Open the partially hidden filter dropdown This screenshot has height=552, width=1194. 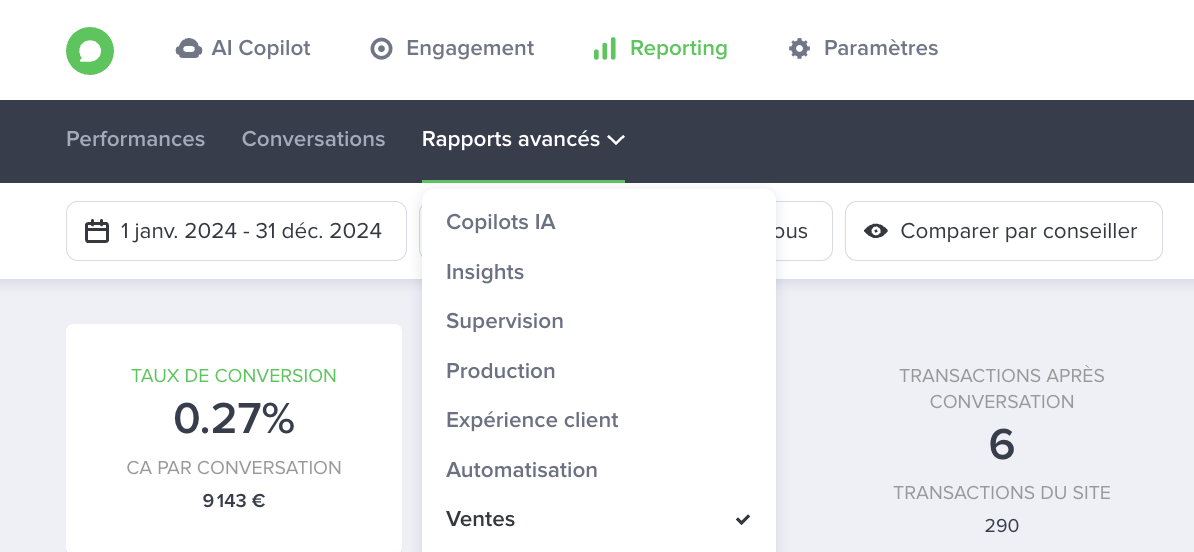coord(803,231)
